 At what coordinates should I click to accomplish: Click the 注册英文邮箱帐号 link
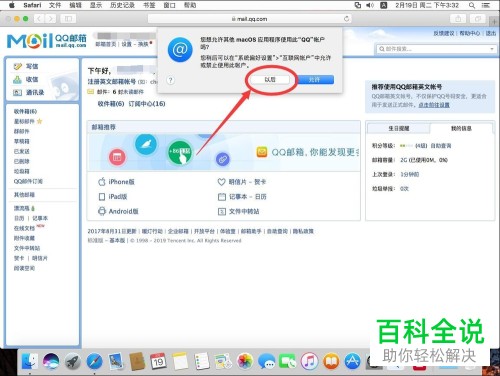pyautogui.click(x=112, y=82)
